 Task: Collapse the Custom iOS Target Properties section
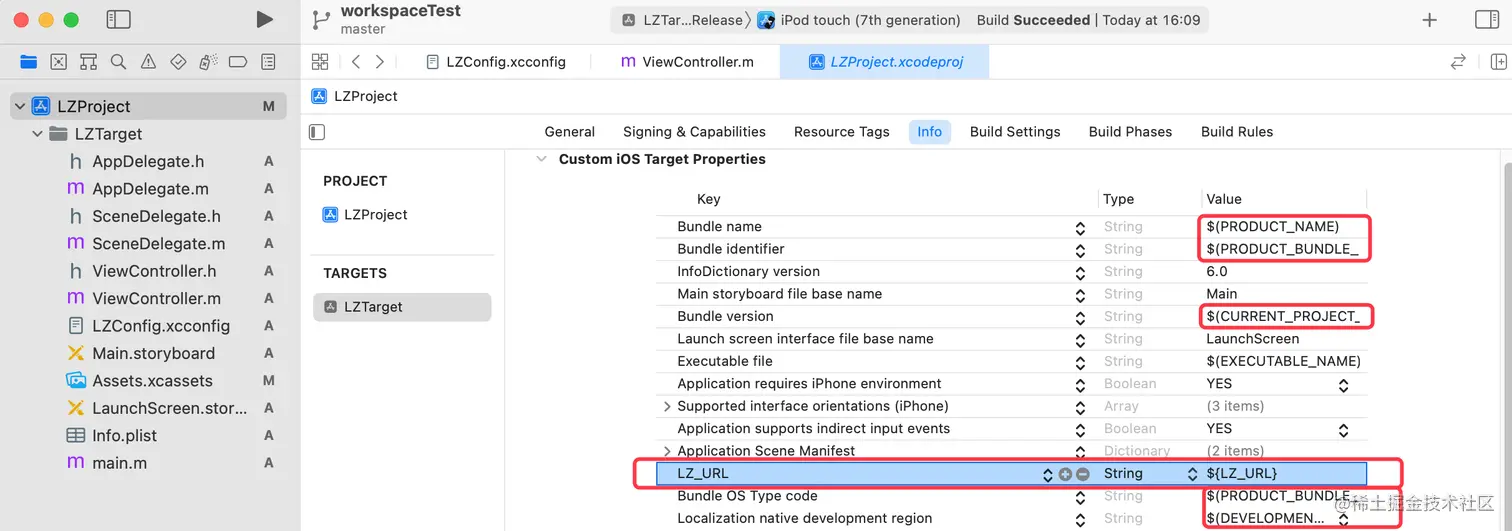click(x=542, y=159)
